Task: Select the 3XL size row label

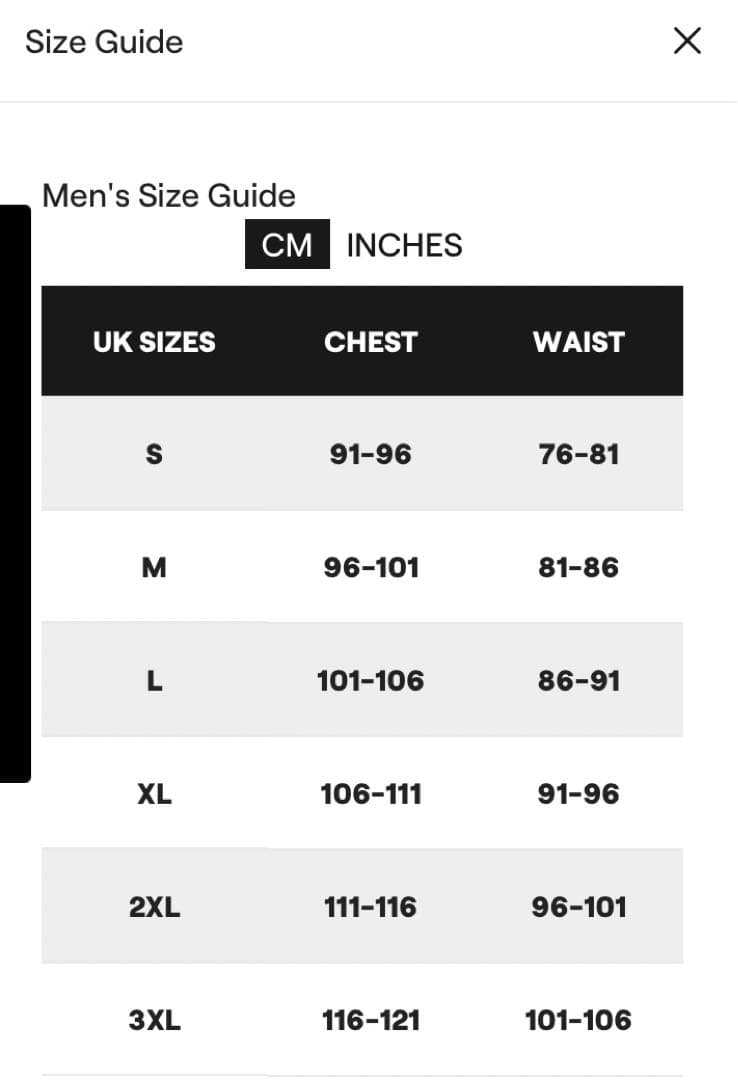Action: click(154, 1020)
